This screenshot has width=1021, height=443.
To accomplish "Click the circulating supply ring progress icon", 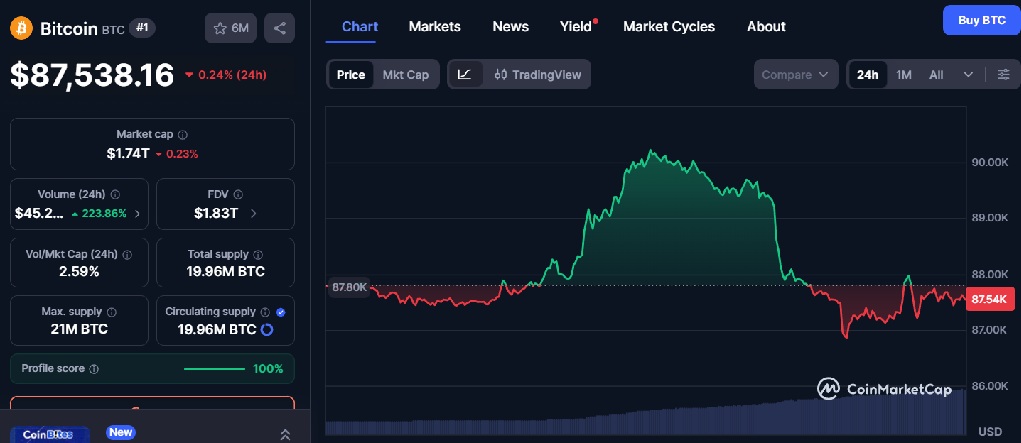I will coord(266,330).
